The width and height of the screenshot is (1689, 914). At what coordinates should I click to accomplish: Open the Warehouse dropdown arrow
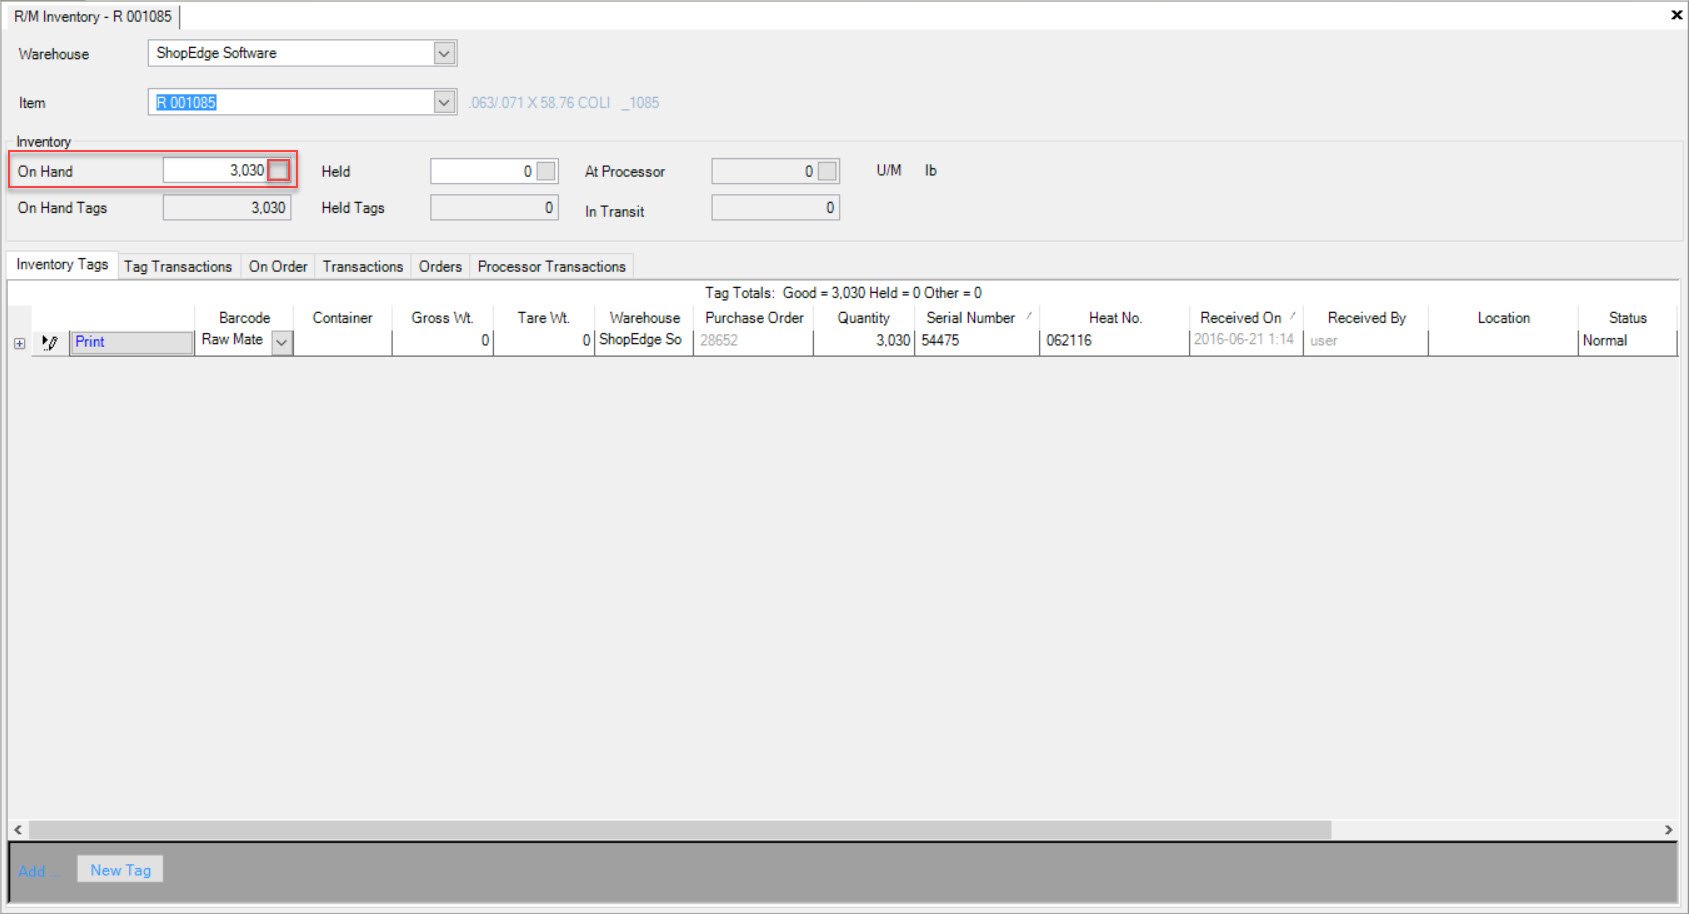click(445, 53)
